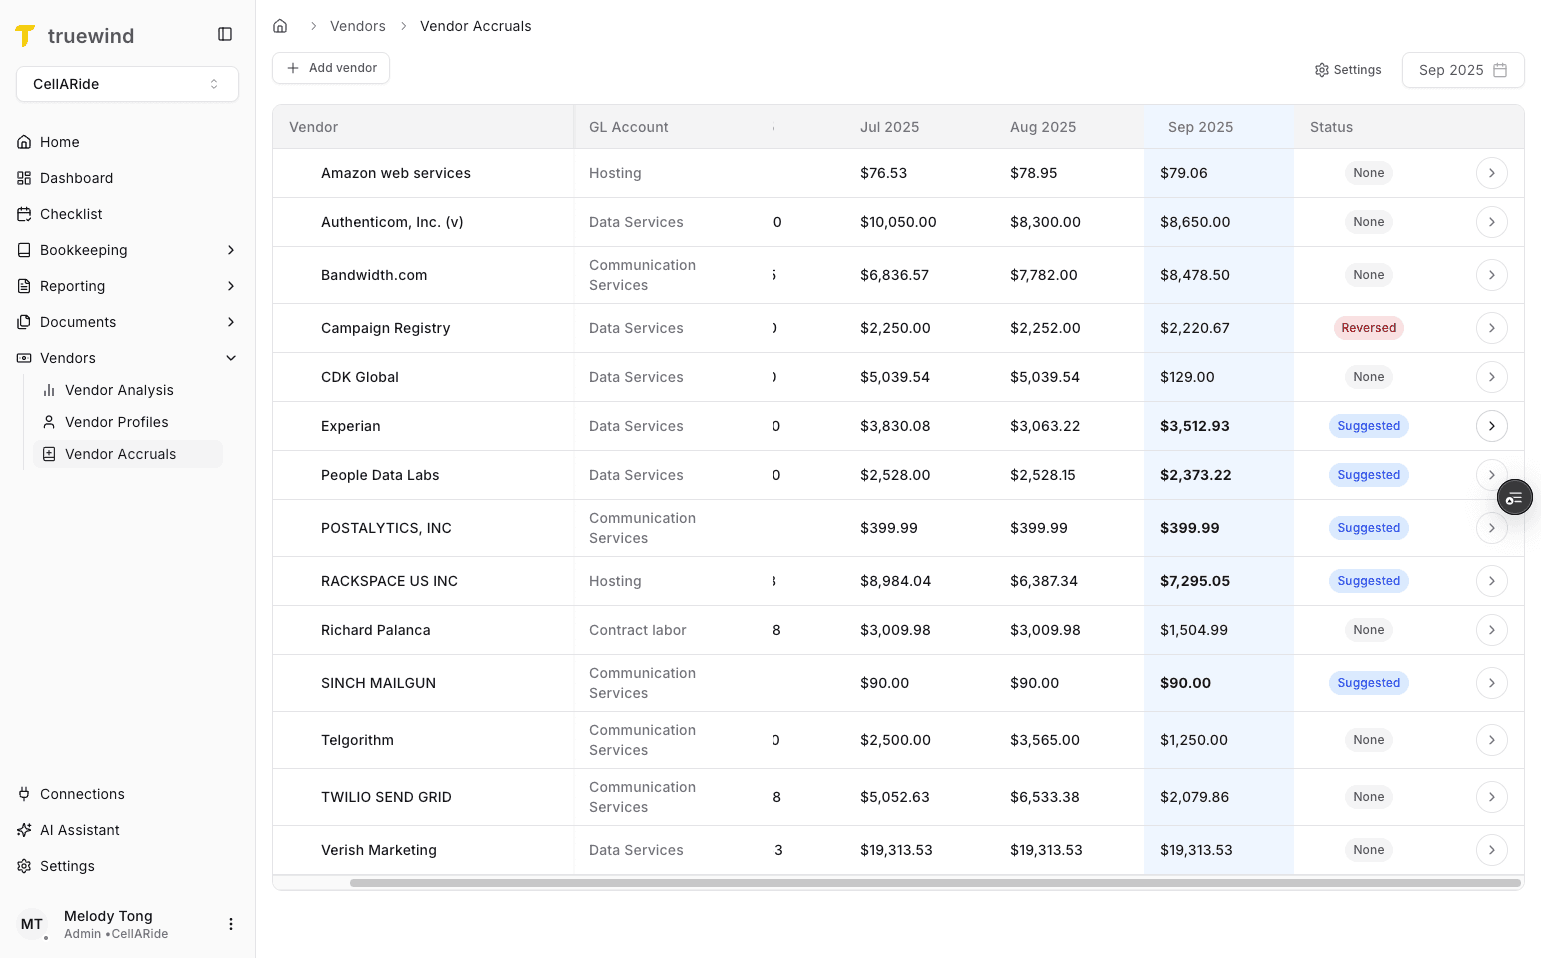This screenshot has width=1541, height=958.
Task: Open TWILIO SEND GRID row arrow
Action: (1492, 797)
